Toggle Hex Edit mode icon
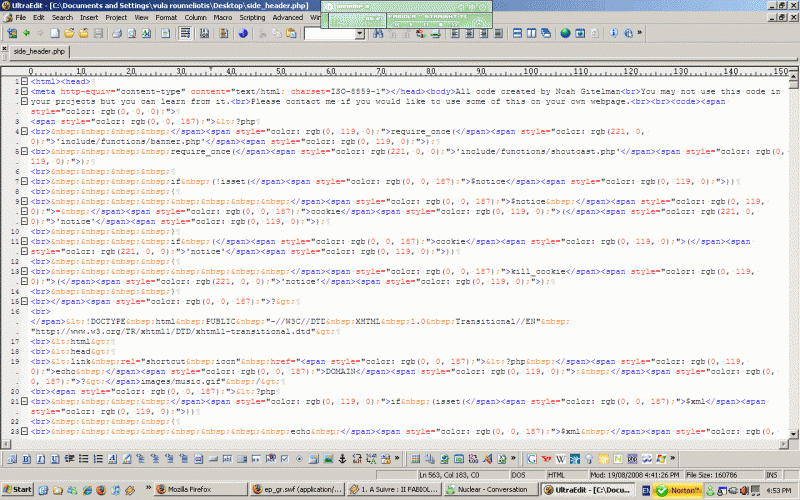 coord(205,33)
